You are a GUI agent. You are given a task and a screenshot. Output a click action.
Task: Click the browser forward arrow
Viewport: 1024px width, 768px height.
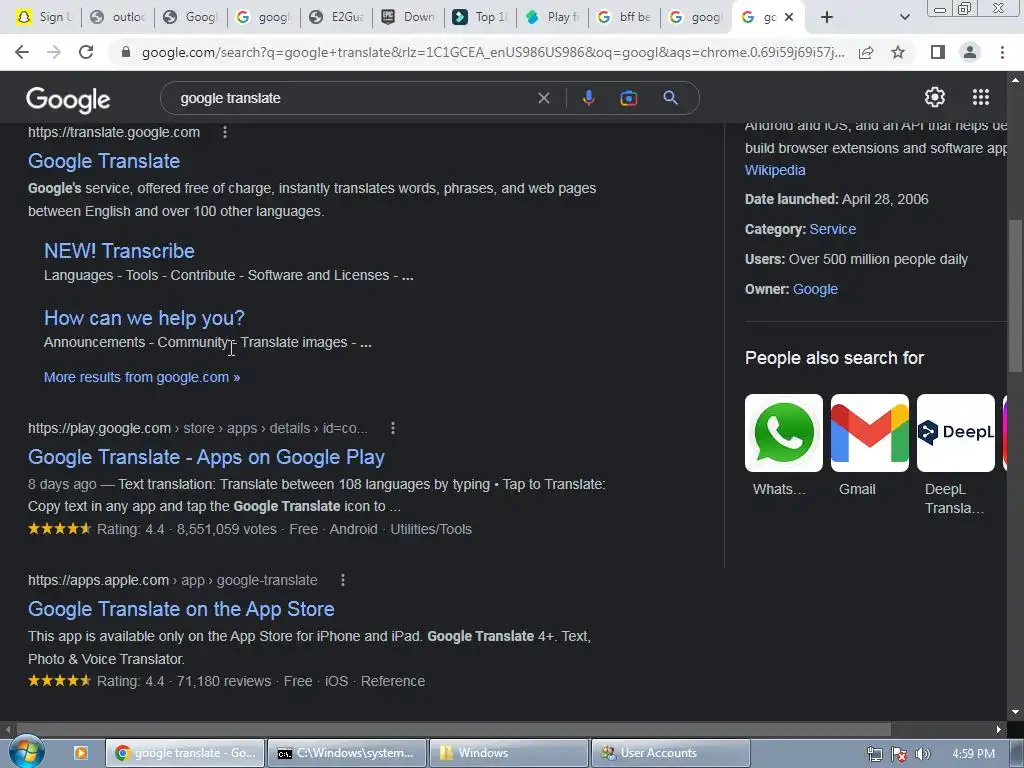(54, 52)
